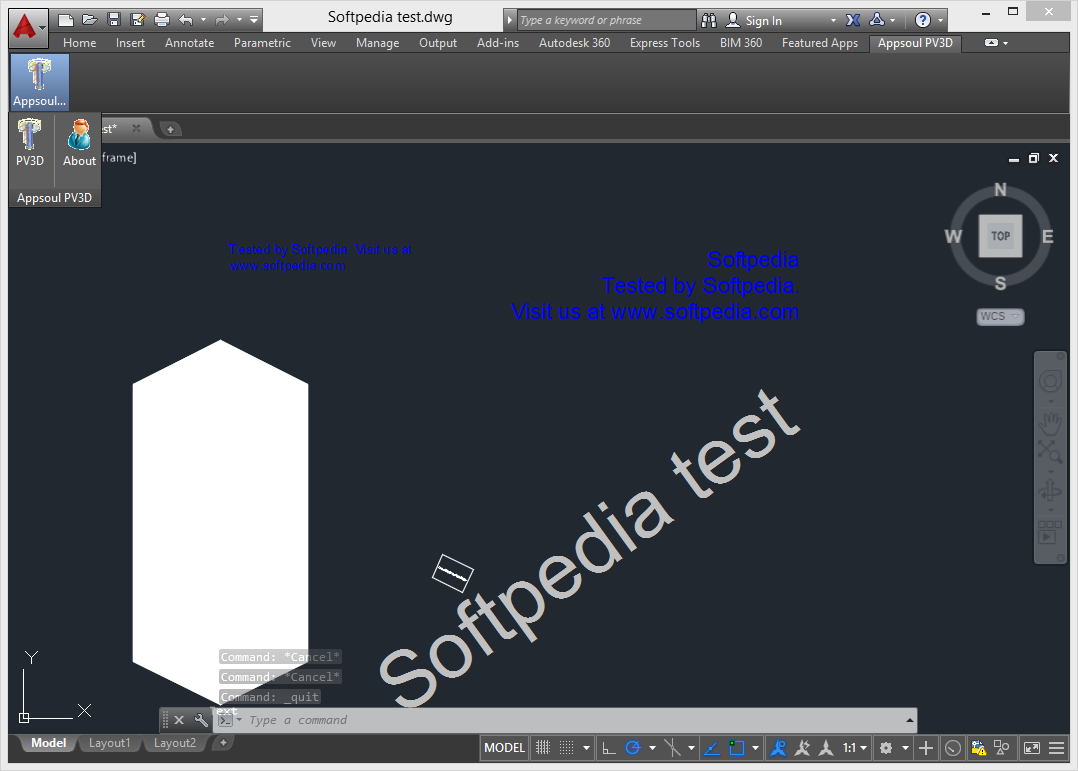Click the MODEL space status bar button
The width and height of the screenshot is (1078, 771).
(x=504, y=748)
